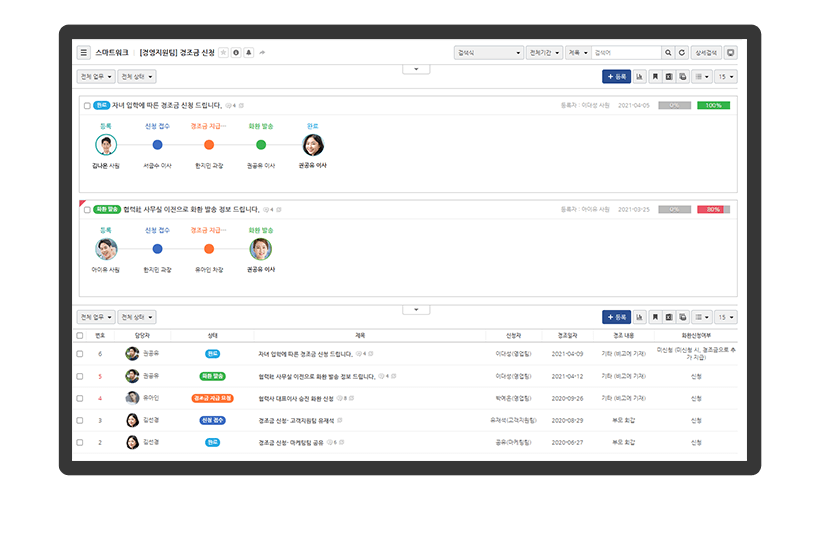Select checkbox for table row number 3
The image size is (820, 540).
[x=79, y=420]
